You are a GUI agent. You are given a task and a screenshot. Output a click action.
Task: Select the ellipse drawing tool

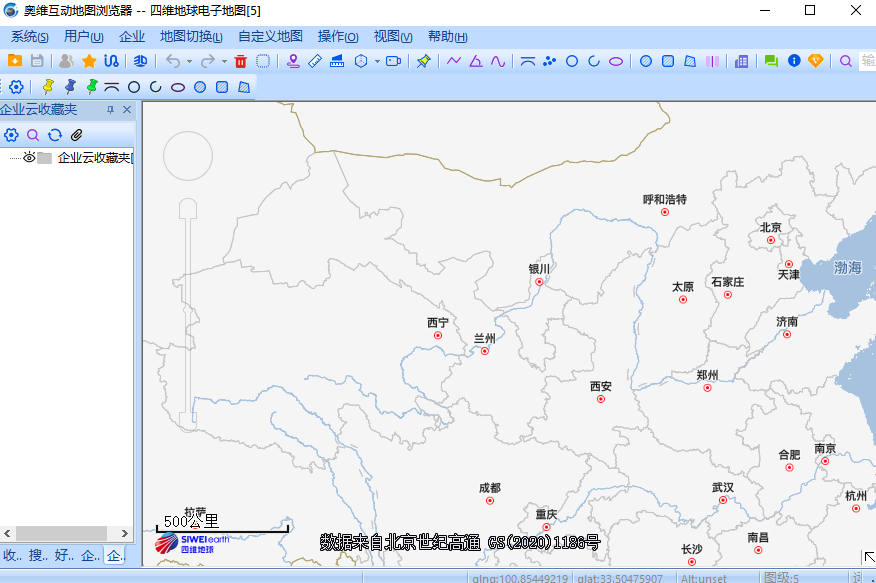click(x=616, y=61)
